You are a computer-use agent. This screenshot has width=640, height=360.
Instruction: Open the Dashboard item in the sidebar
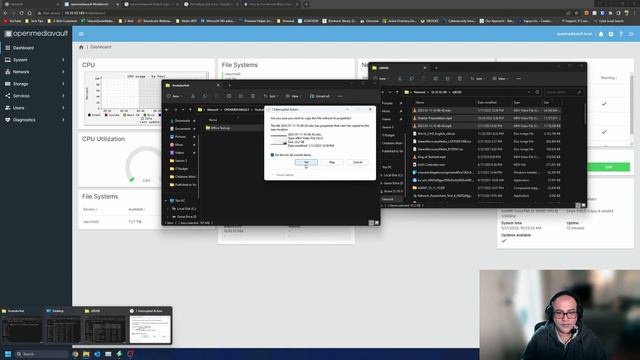36,48
